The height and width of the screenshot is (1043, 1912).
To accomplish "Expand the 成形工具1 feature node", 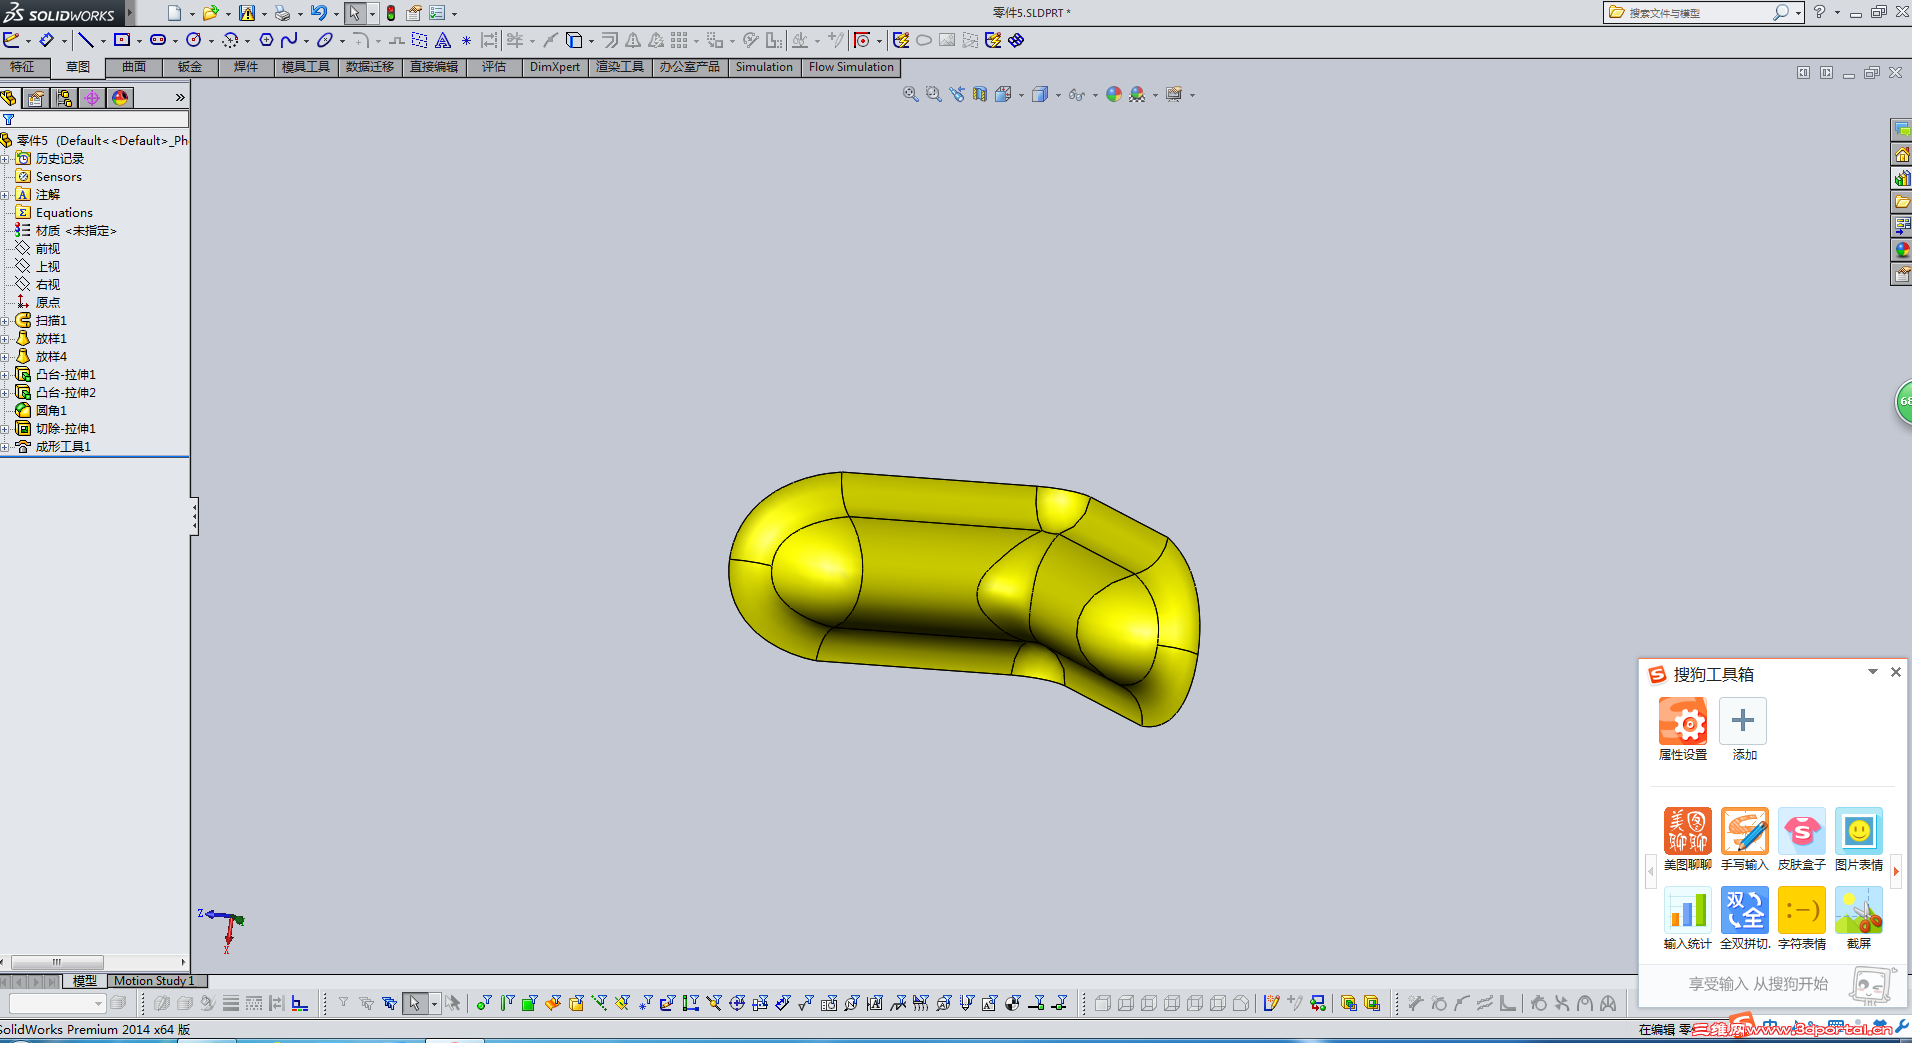I will pos(5,447).
